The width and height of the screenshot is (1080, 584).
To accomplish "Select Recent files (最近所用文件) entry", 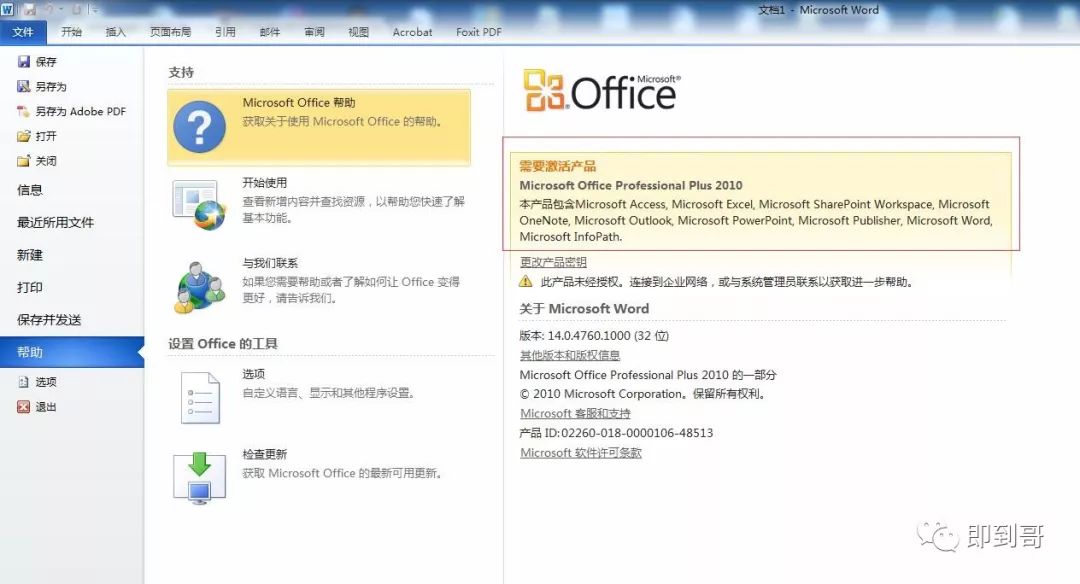I will [x=55, y=222].
